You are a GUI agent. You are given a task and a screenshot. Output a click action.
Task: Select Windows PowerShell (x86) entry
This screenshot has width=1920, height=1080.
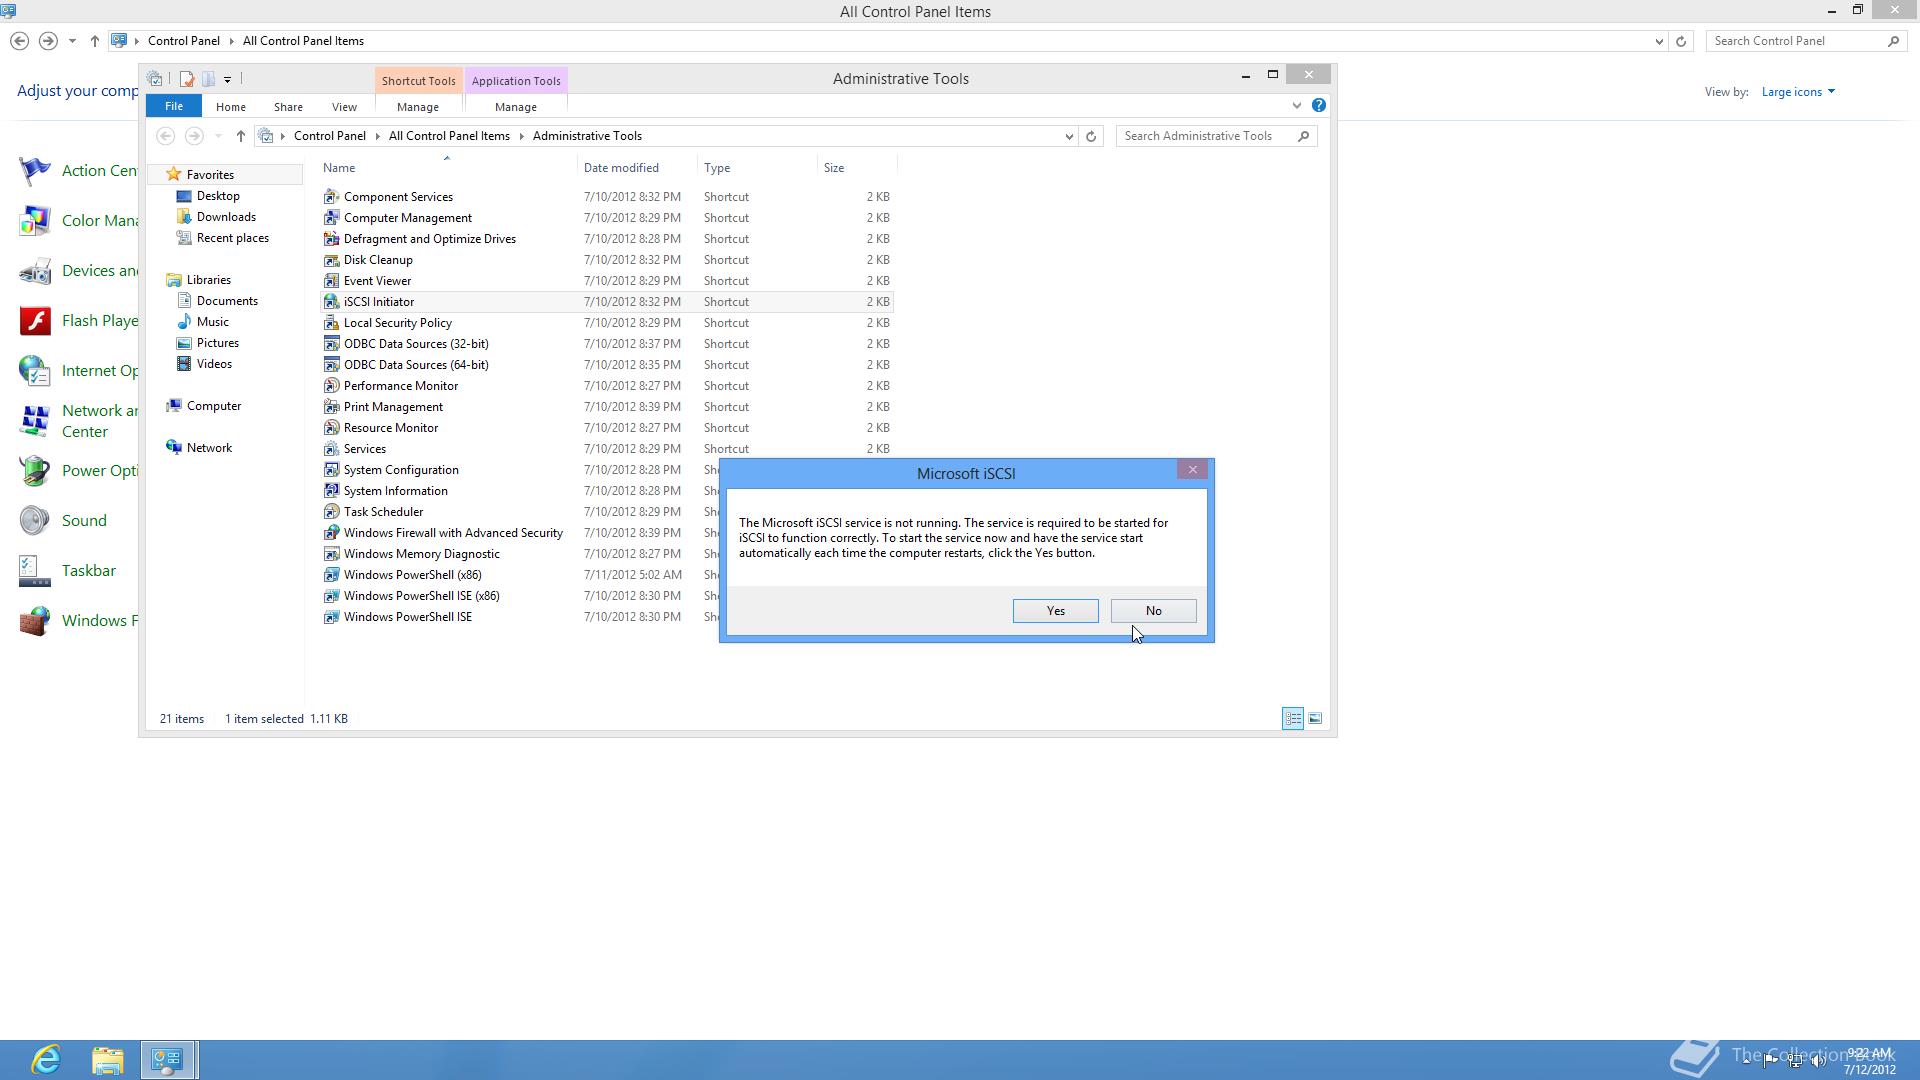pos(412,575)
